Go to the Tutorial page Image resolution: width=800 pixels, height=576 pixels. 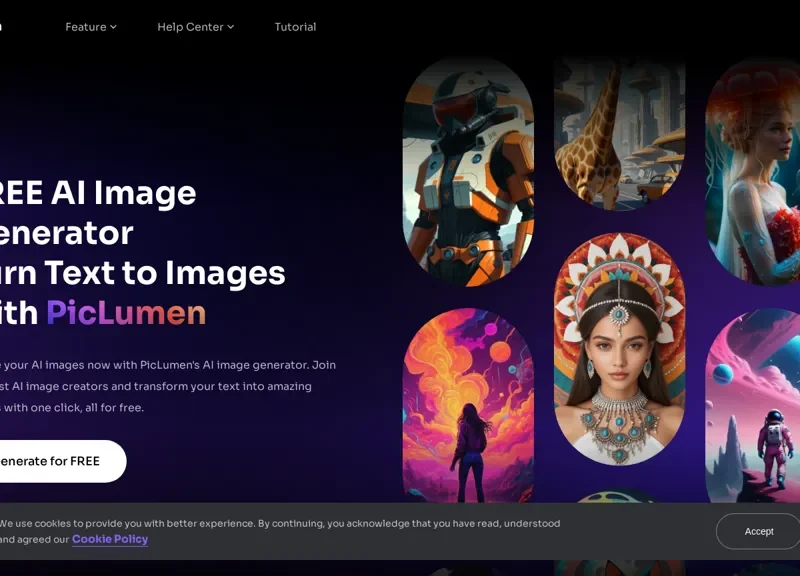click(295, 27)
